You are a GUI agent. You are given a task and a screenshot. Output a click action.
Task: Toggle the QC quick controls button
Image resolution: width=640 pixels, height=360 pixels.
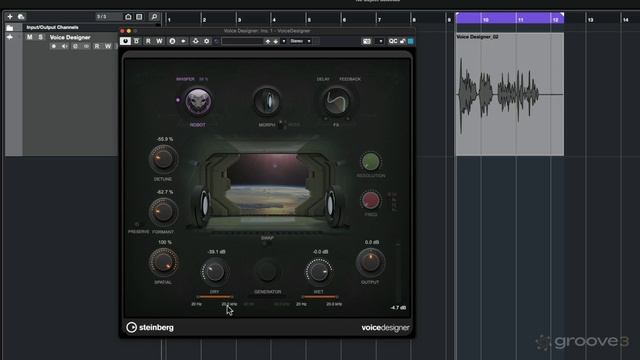click(x=393, y=41)
